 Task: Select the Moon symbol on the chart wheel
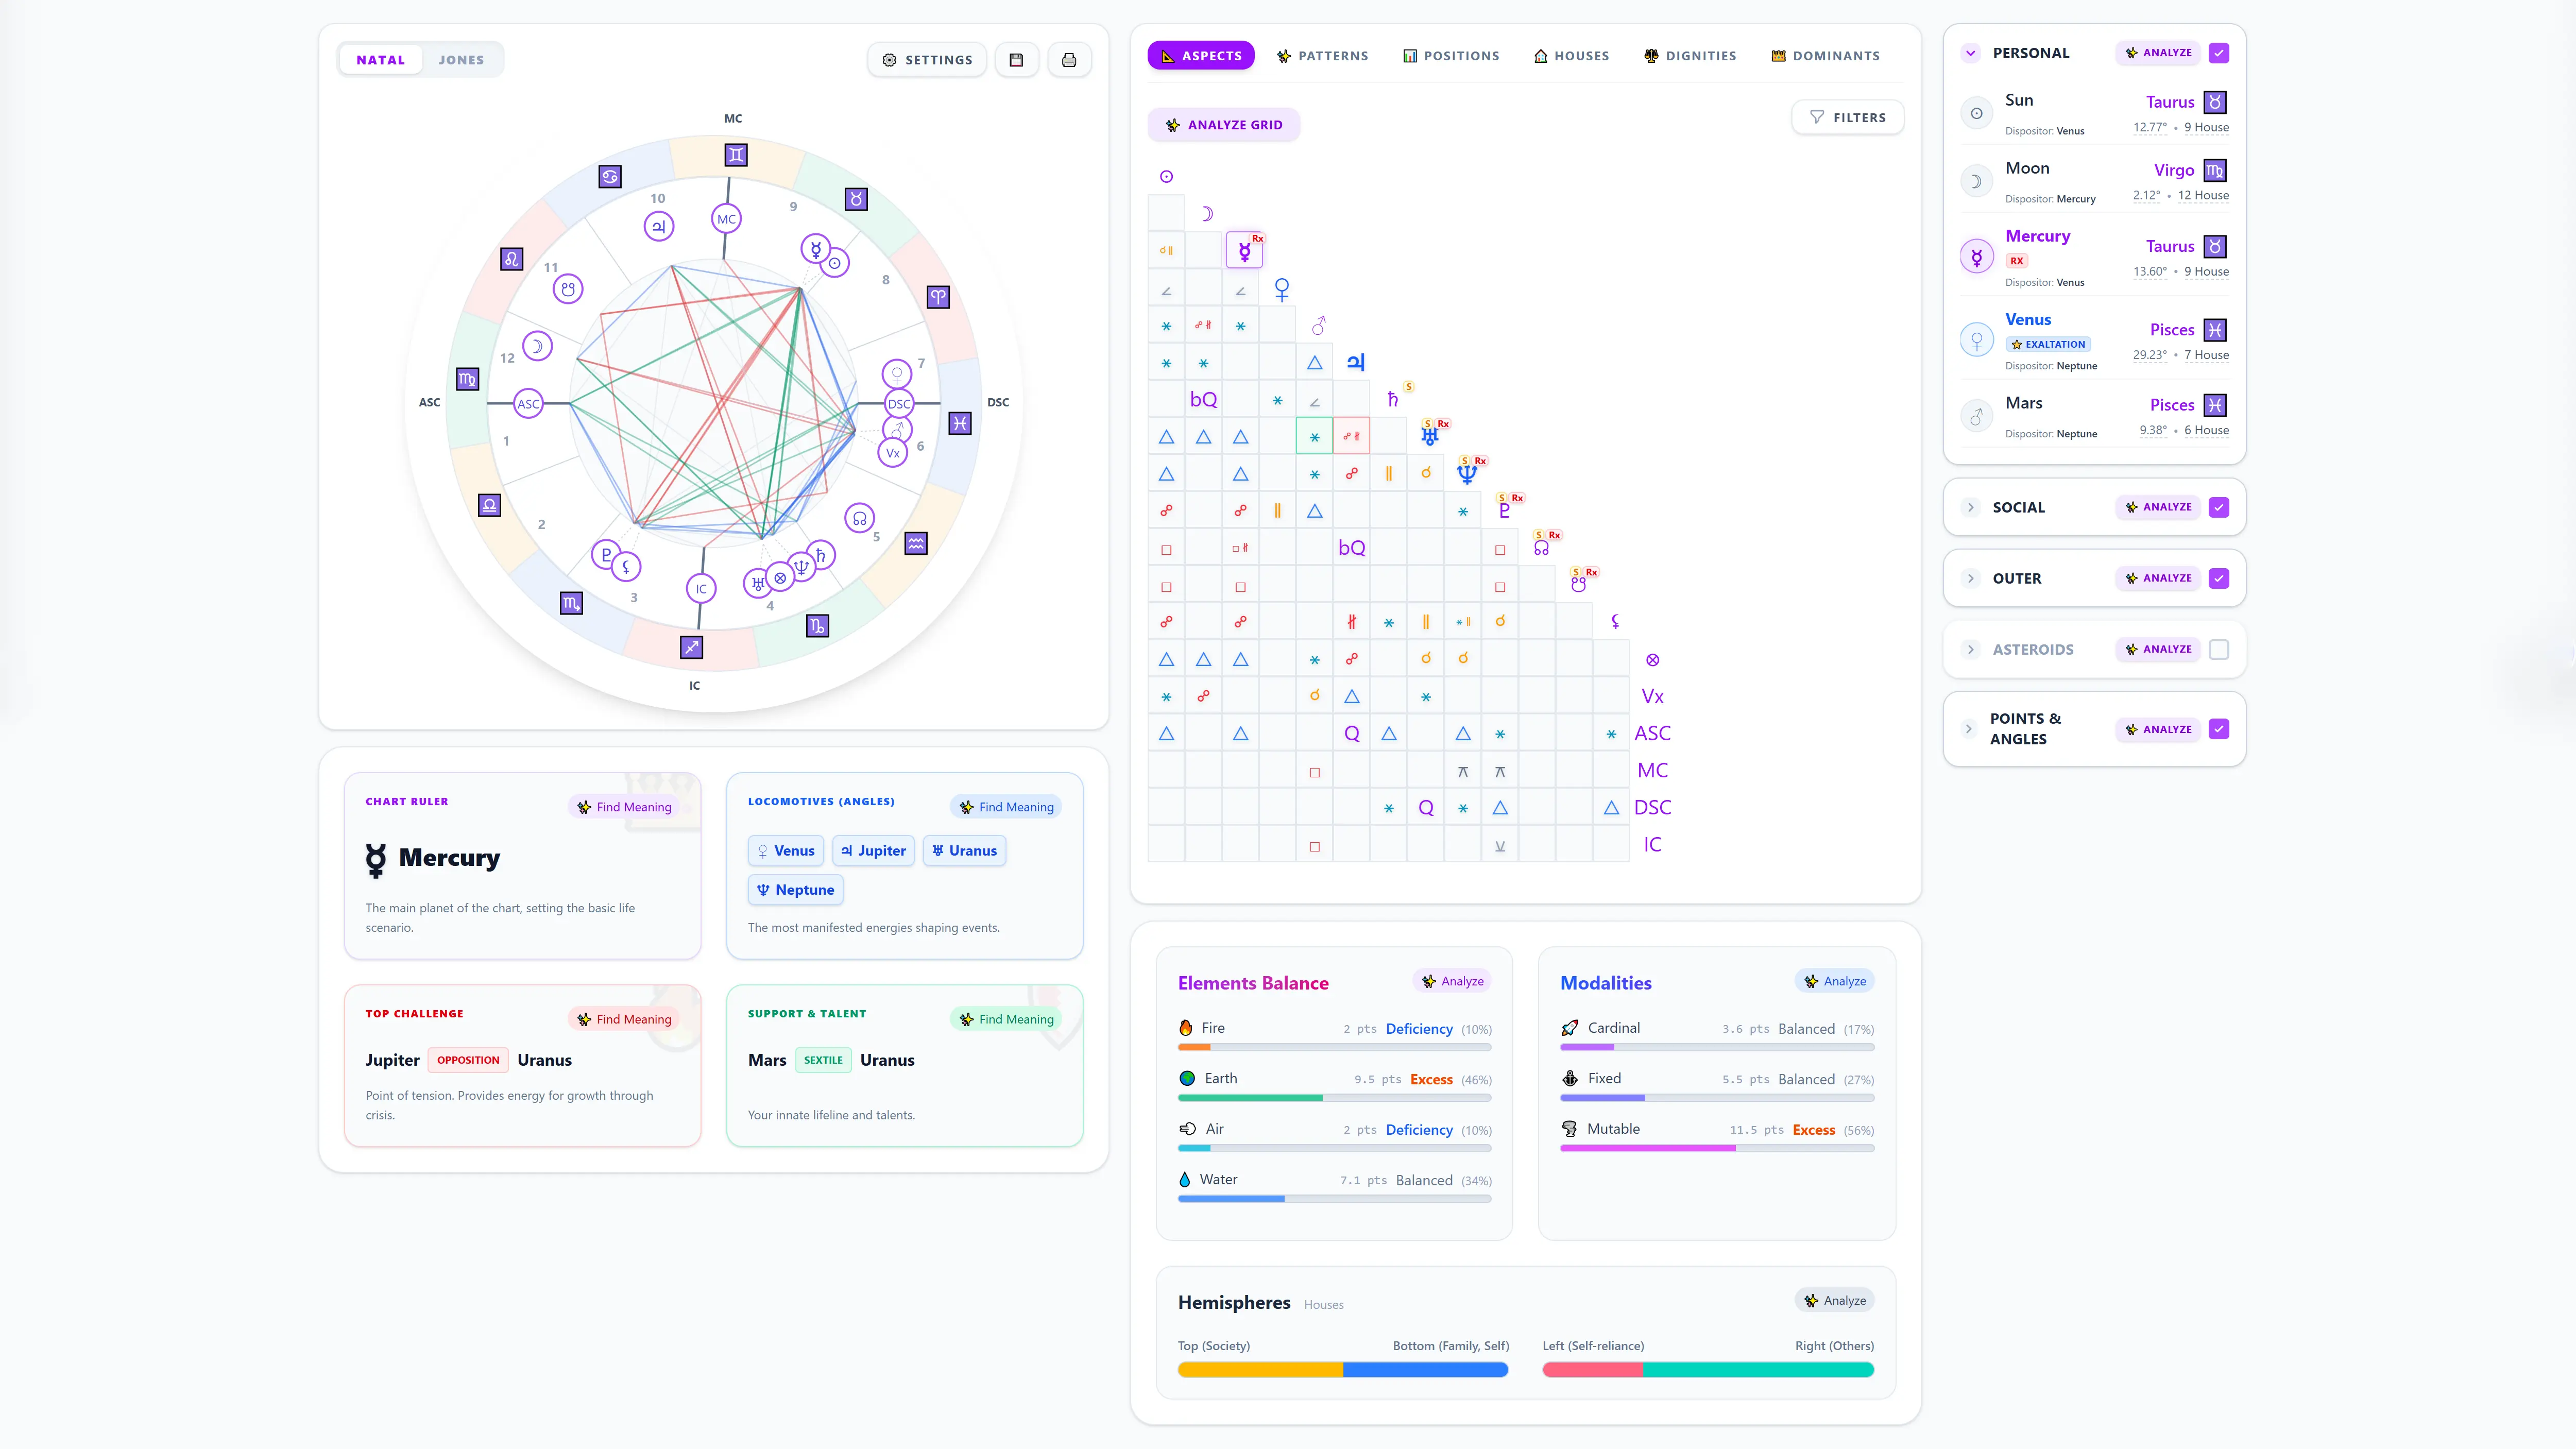click(x=537, y=346)
